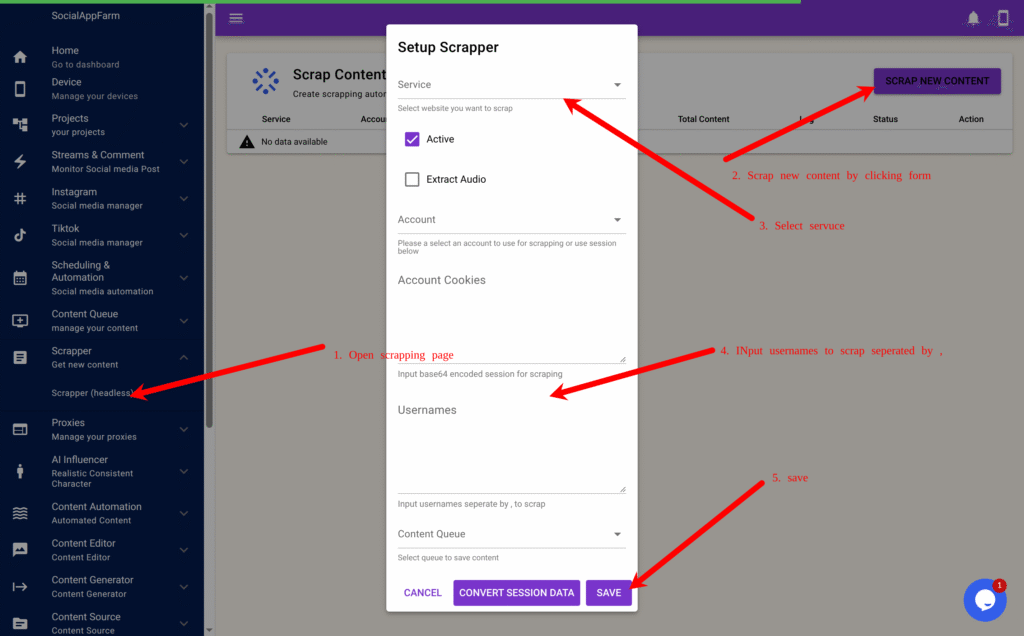This screenshot has height=636, width=1024.
Task: Click the Tiktok music note icon
Action: click(x=20, y=235)
